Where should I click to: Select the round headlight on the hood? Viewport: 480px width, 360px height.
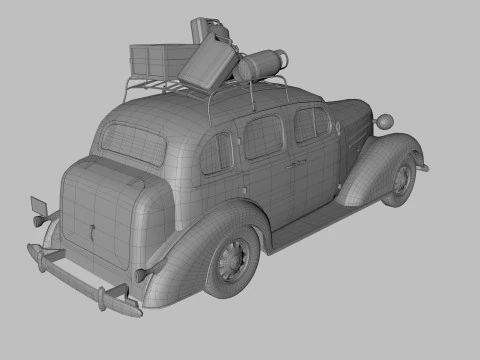[384, 121]
